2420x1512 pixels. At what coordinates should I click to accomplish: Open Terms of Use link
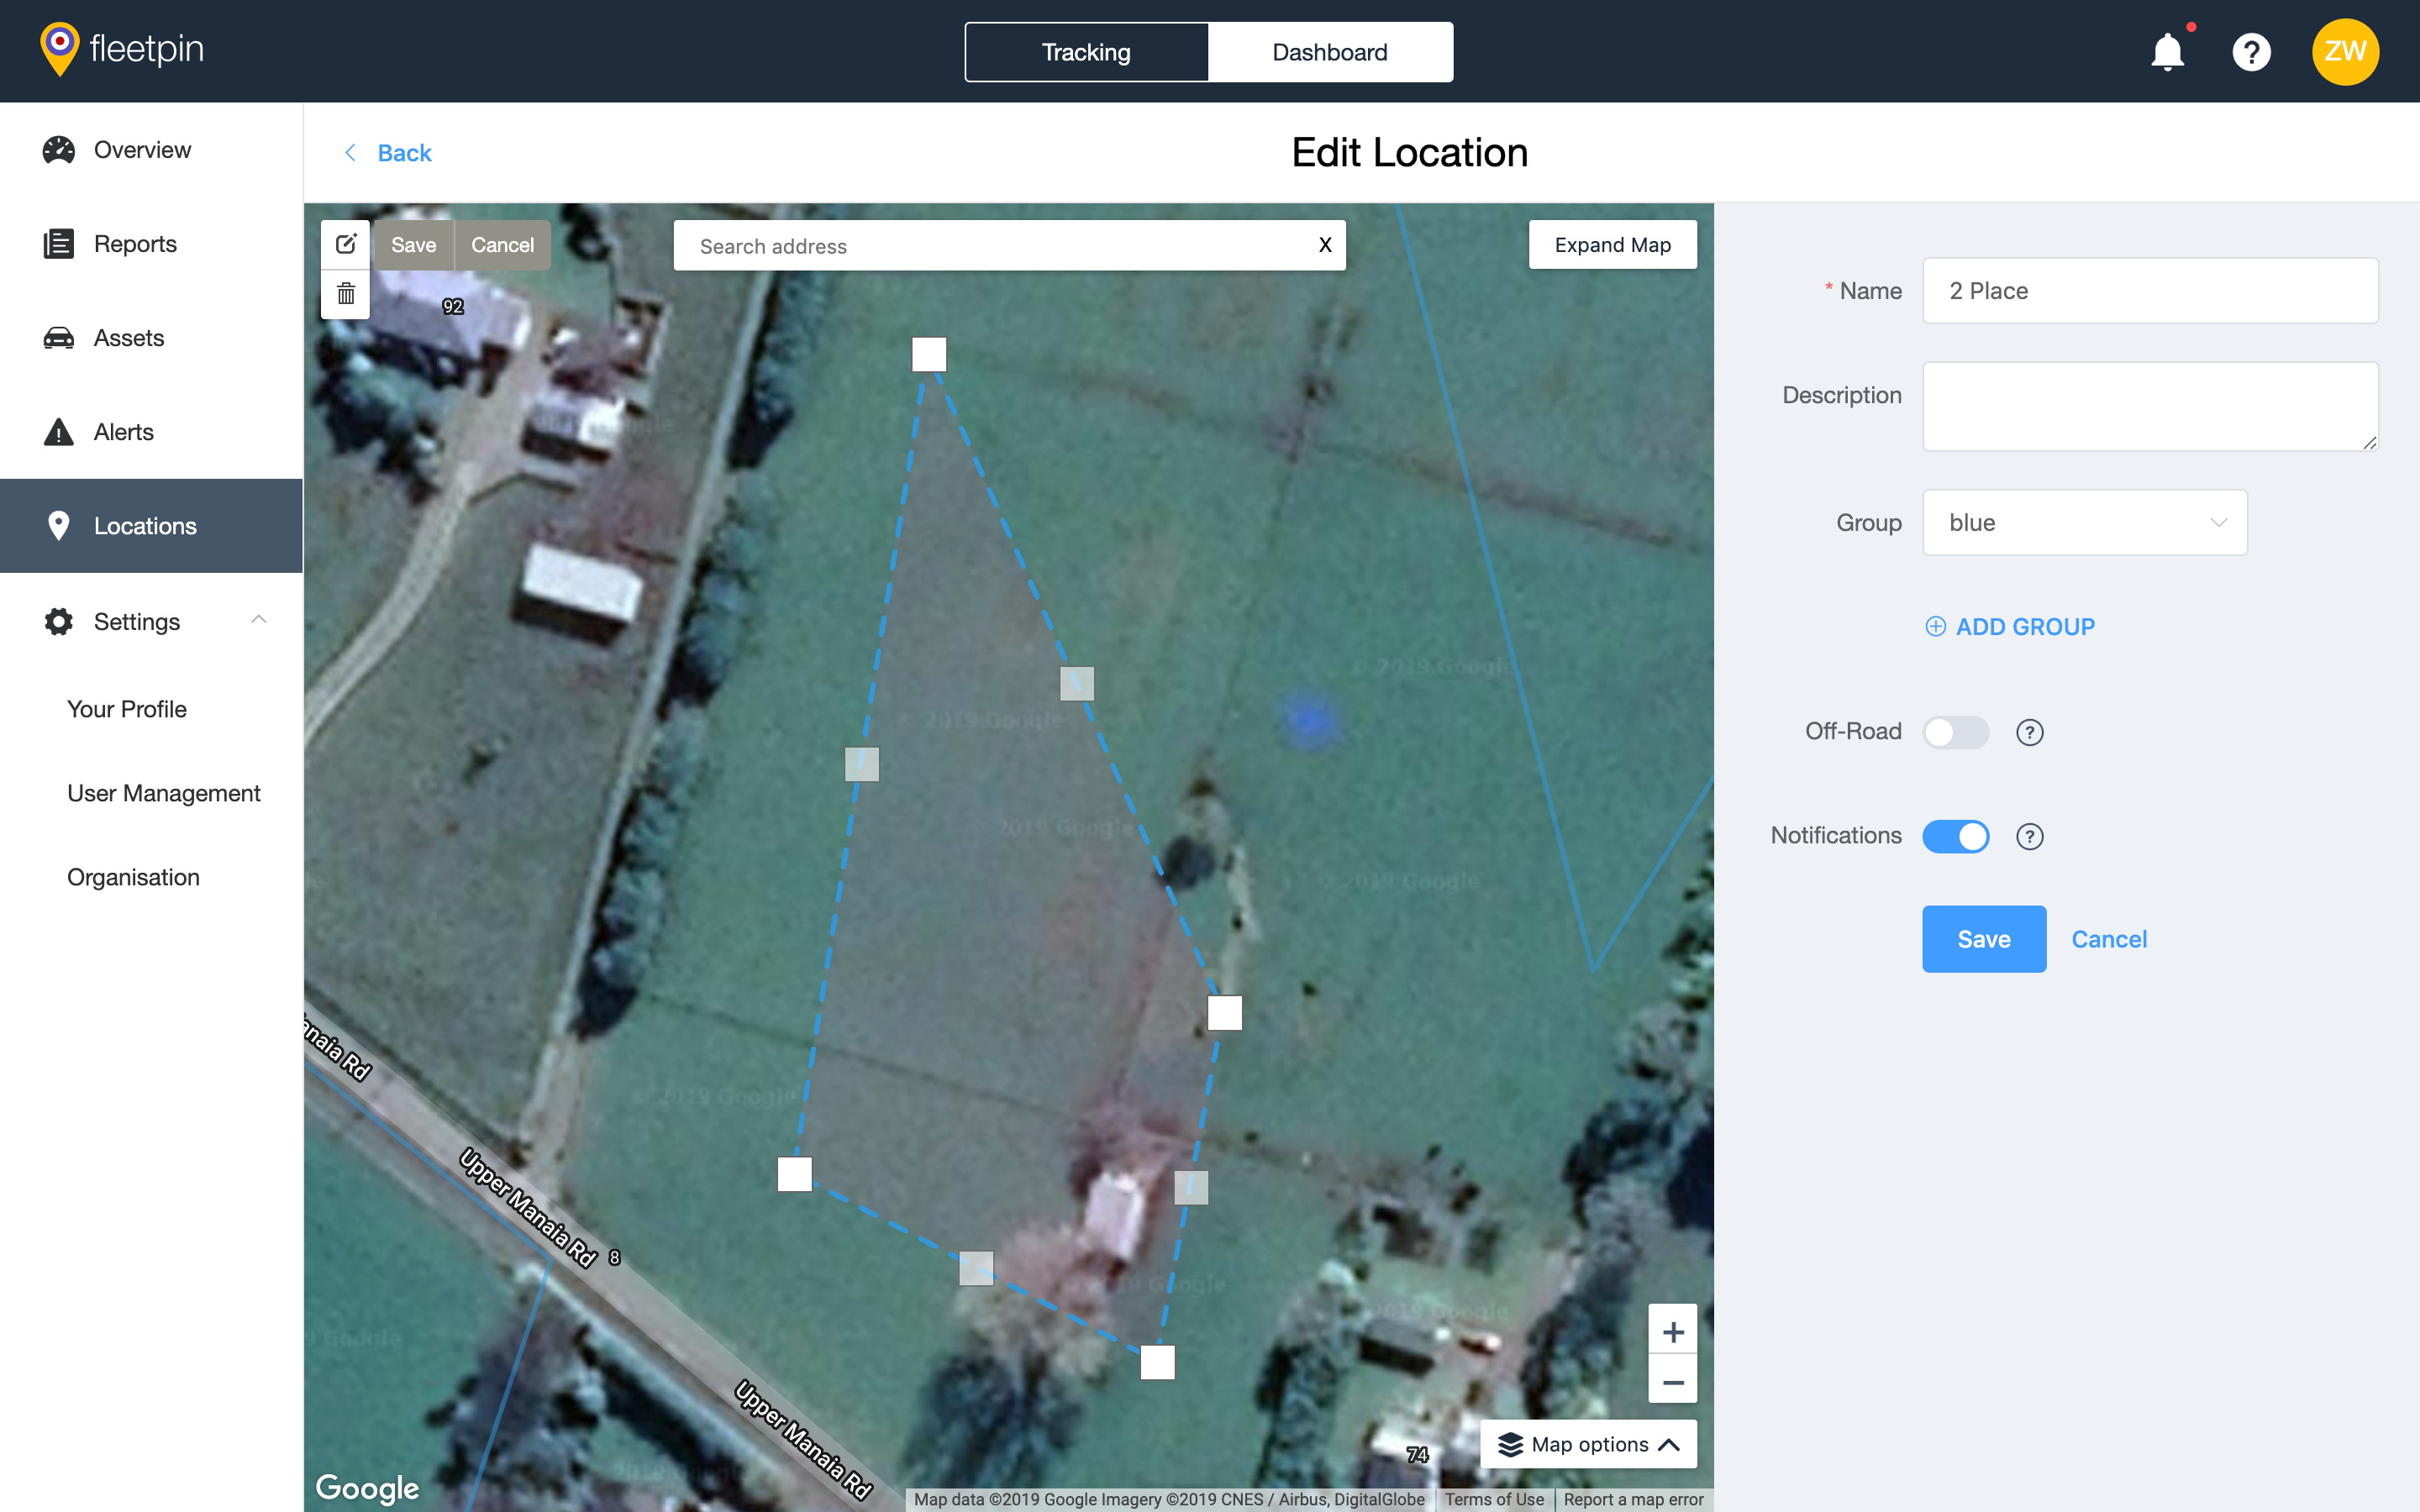pyautogui.click(x=1493, y=1499)
